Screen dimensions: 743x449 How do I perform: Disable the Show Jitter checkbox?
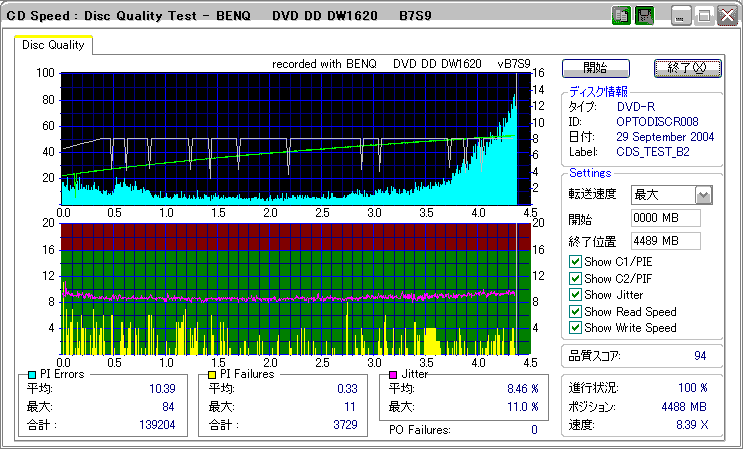tap(575, 295)
